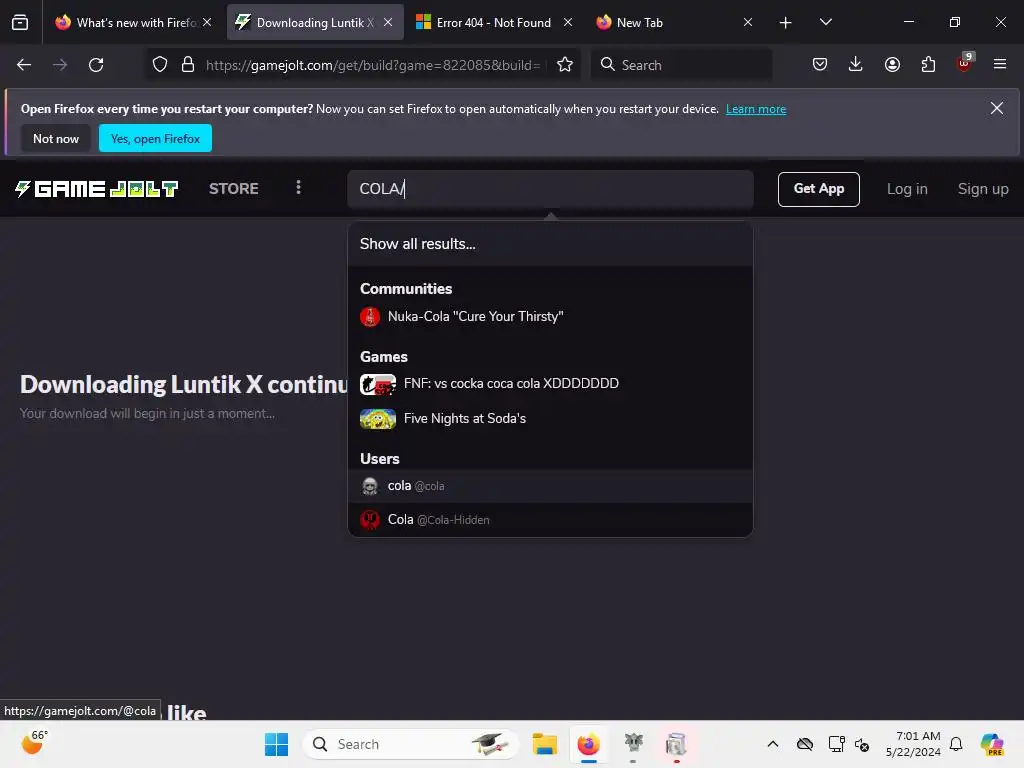Click Yes, open Firefox button
Screen dimensions: 1024x768
pos(155,138)
